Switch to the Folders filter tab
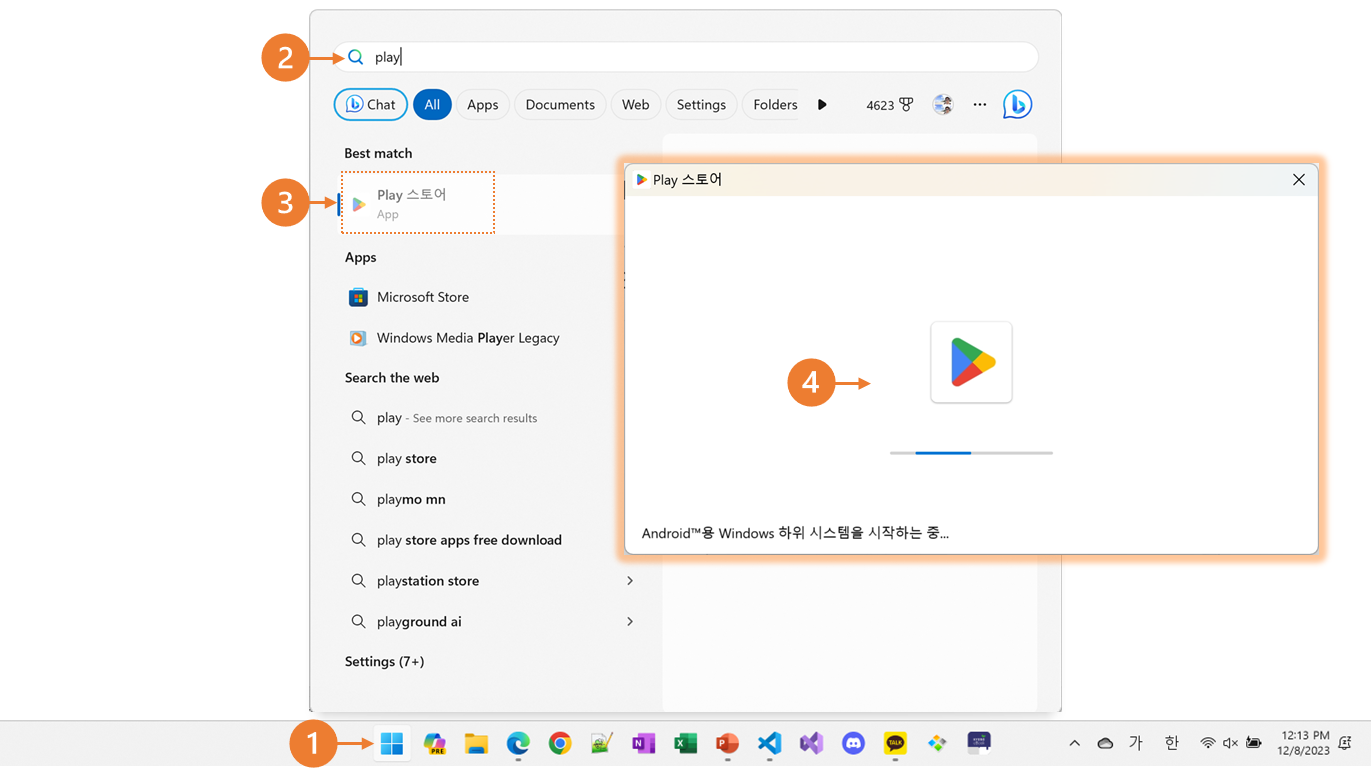Screen dimensions: 1371x774 tap(774, 104)
